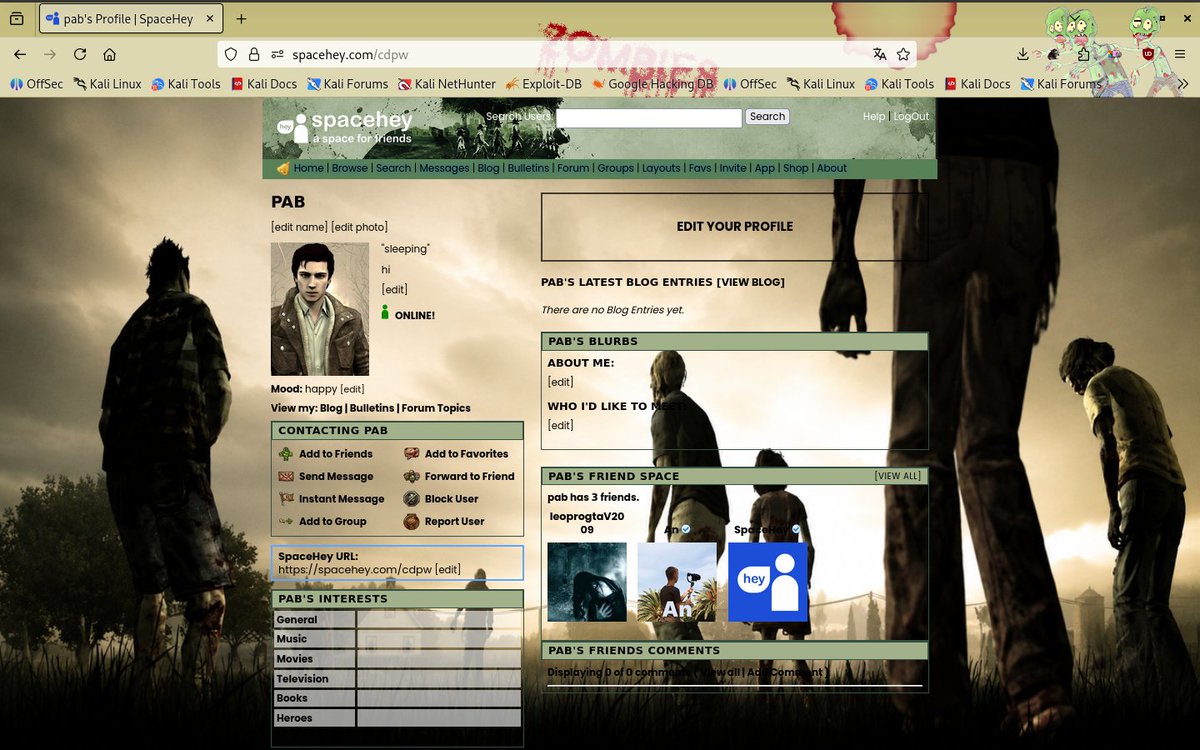The width and height of the screenshot is (1200, 750).
Task: Click the Add to Friends icon
Action: click(x=286, y=454)
